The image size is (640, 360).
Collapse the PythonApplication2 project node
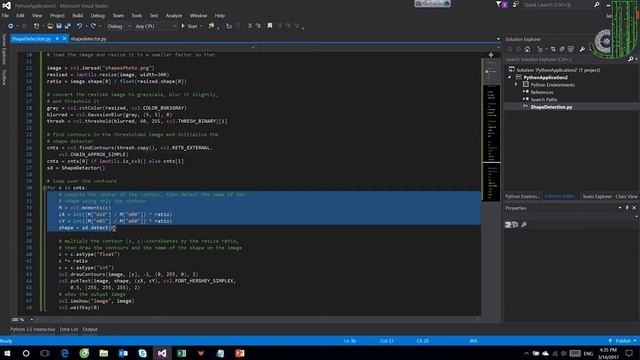(510, 77)
